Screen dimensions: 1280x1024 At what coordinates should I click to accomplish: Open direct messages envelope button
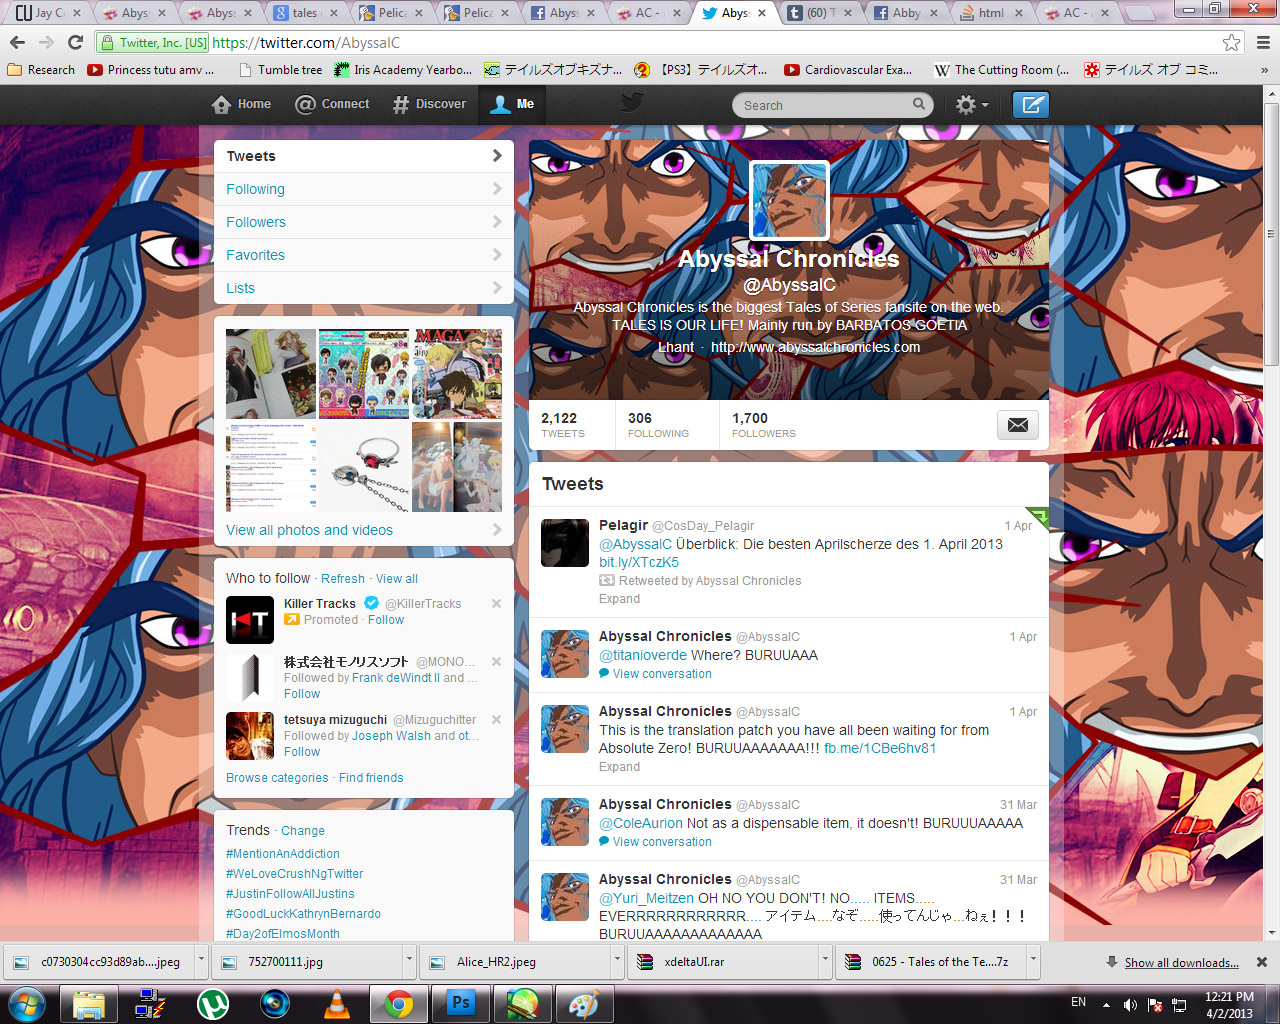pyautogui.click(x=1017, y=425)
